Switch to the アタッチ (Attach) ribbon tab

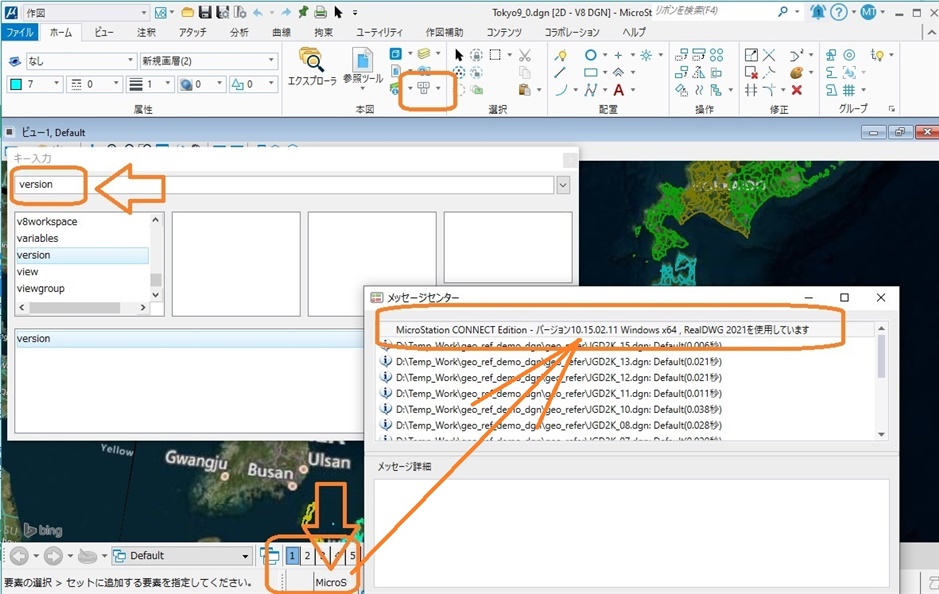(192, 32)
